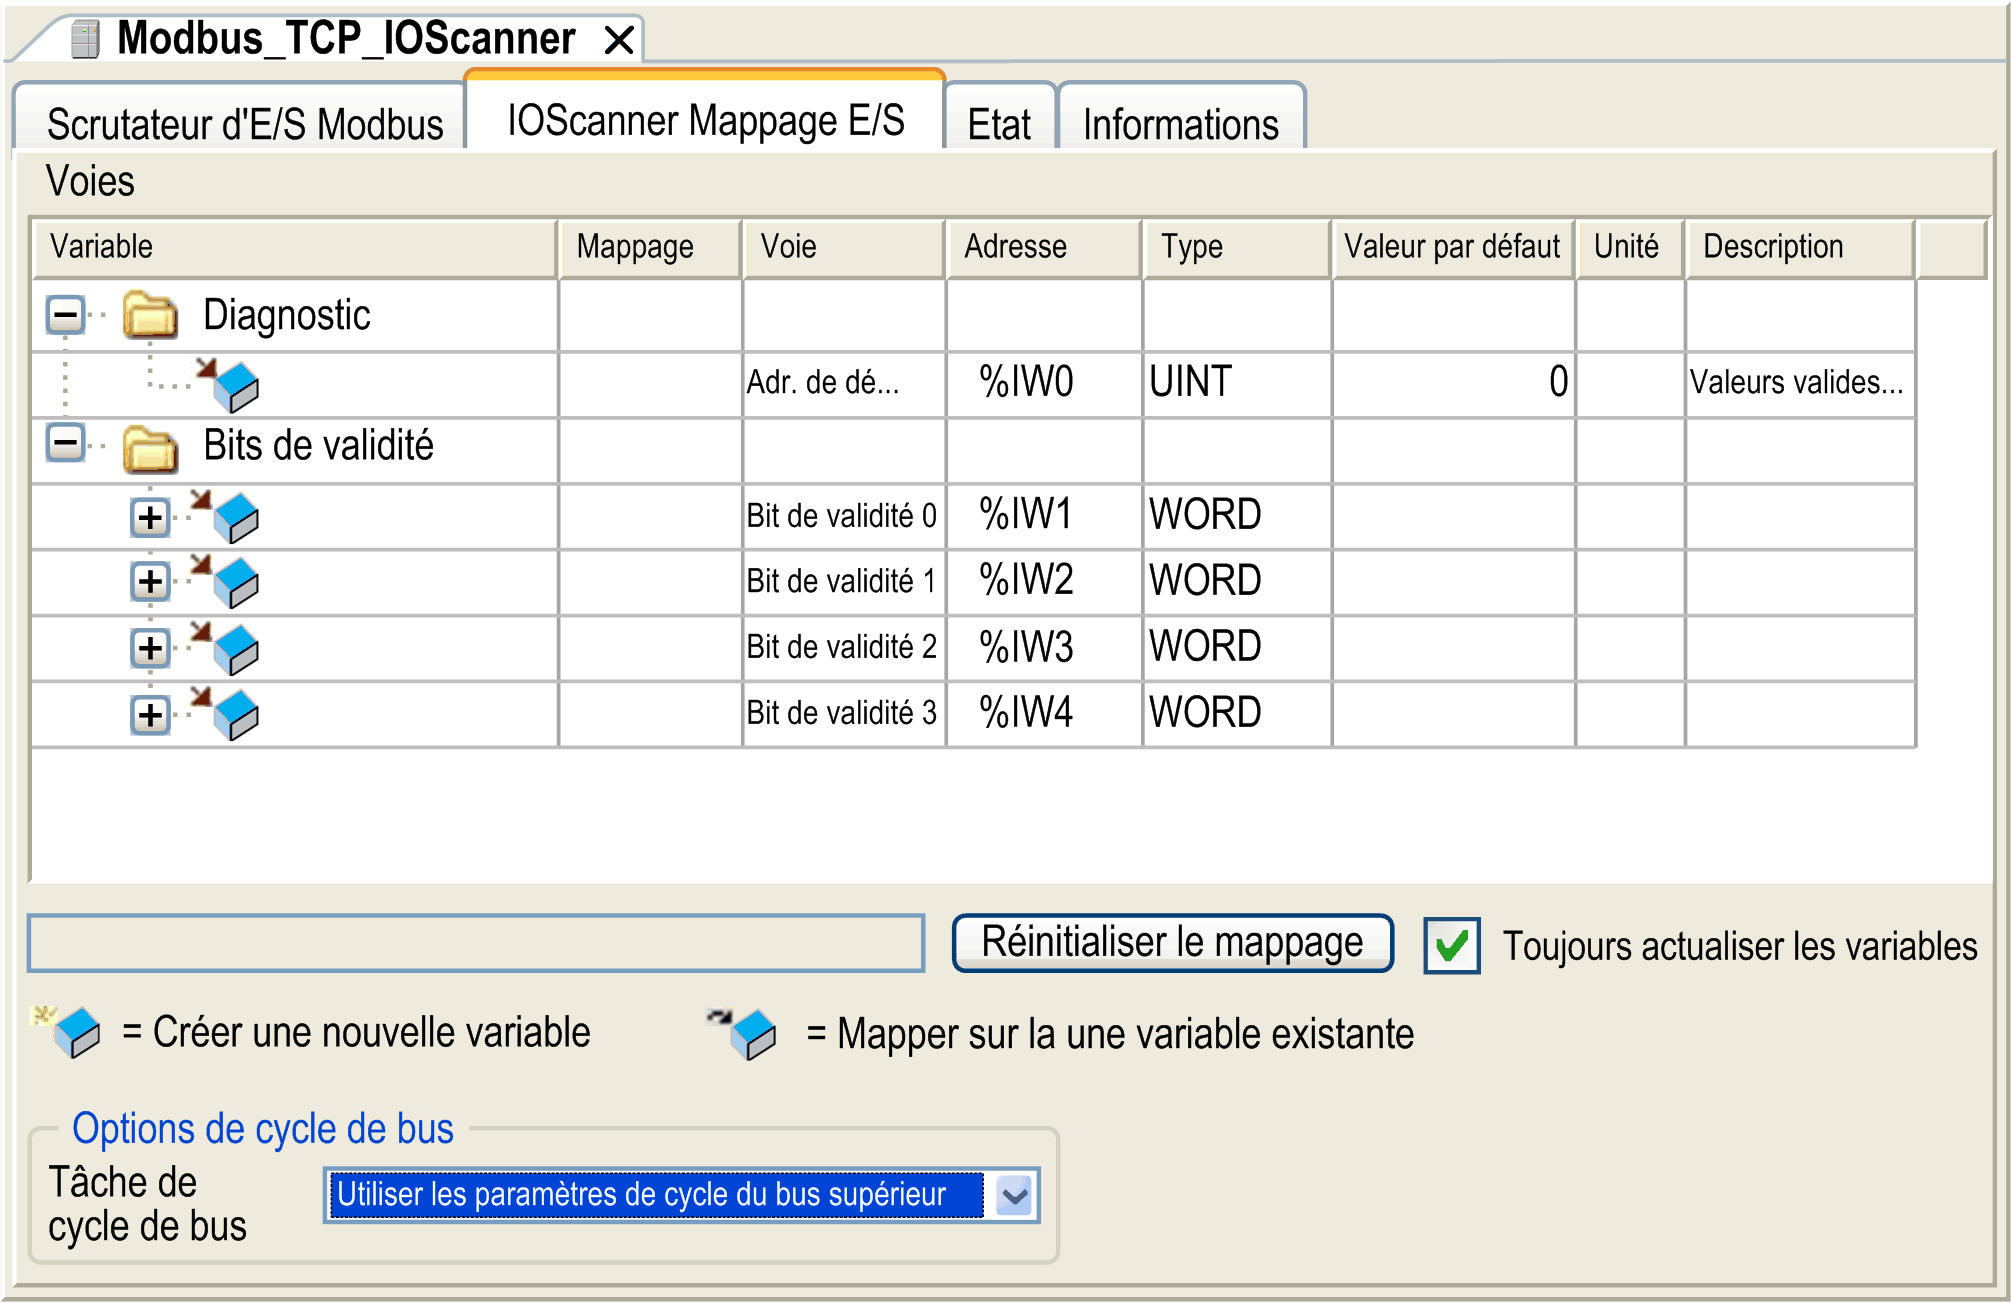The image size is (2011, 1303).
Task: Click the WORD type cell for %IW1
Action: tap(1237, 516)
